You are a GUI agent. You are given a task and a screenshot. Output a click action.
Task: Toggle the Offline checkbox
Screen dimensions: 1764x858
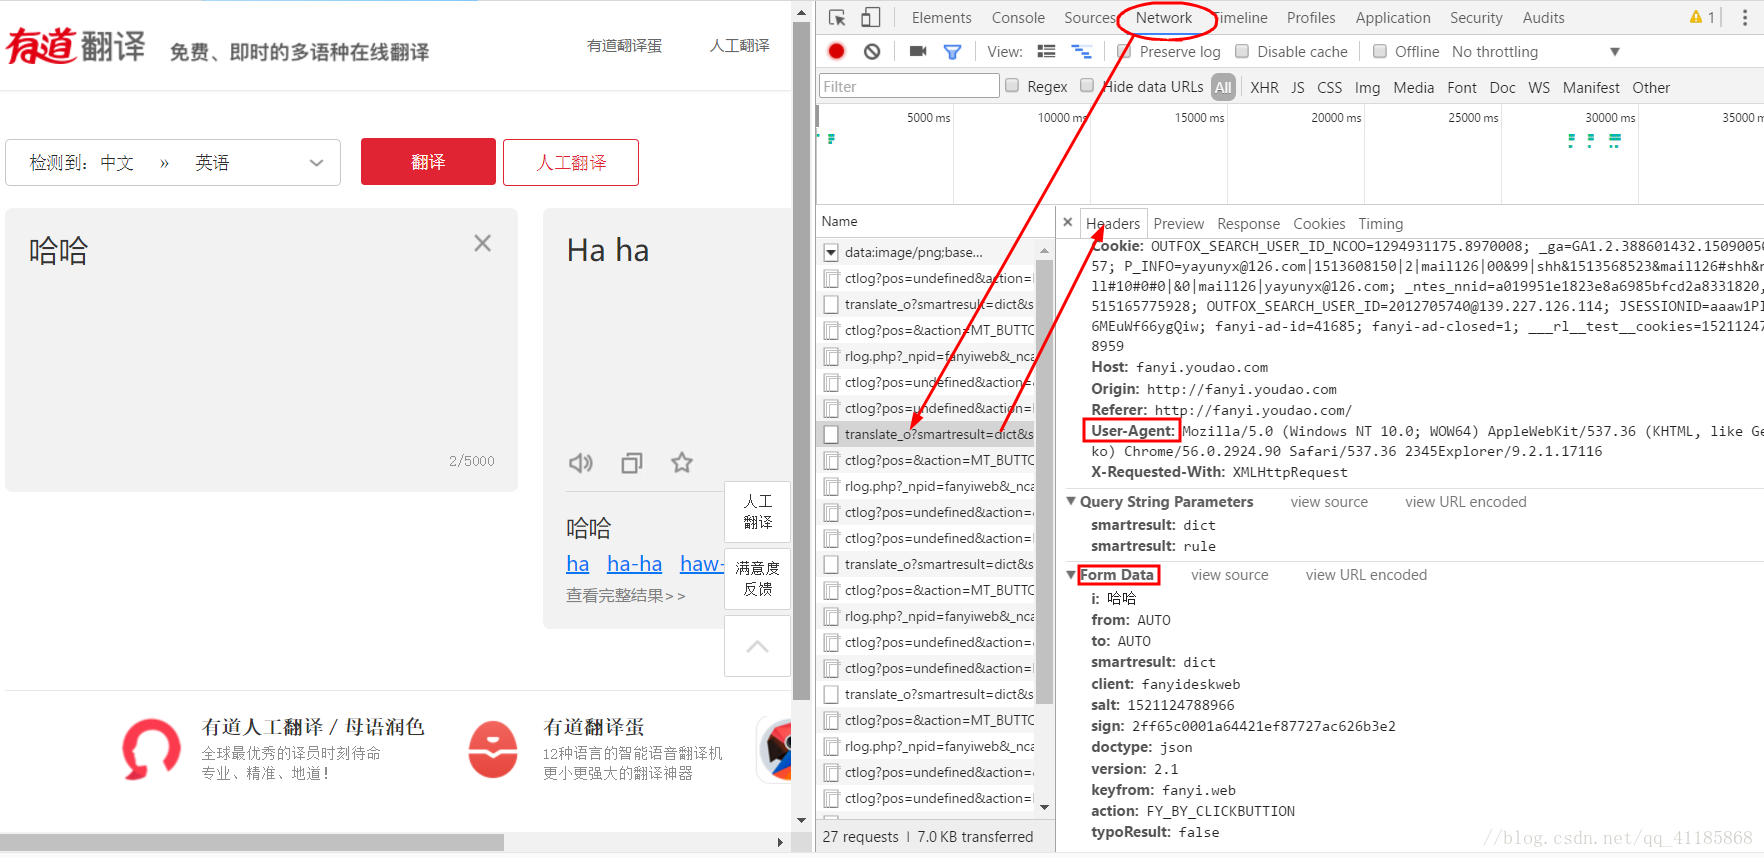pyautogui.click(x=1380, y=51)
